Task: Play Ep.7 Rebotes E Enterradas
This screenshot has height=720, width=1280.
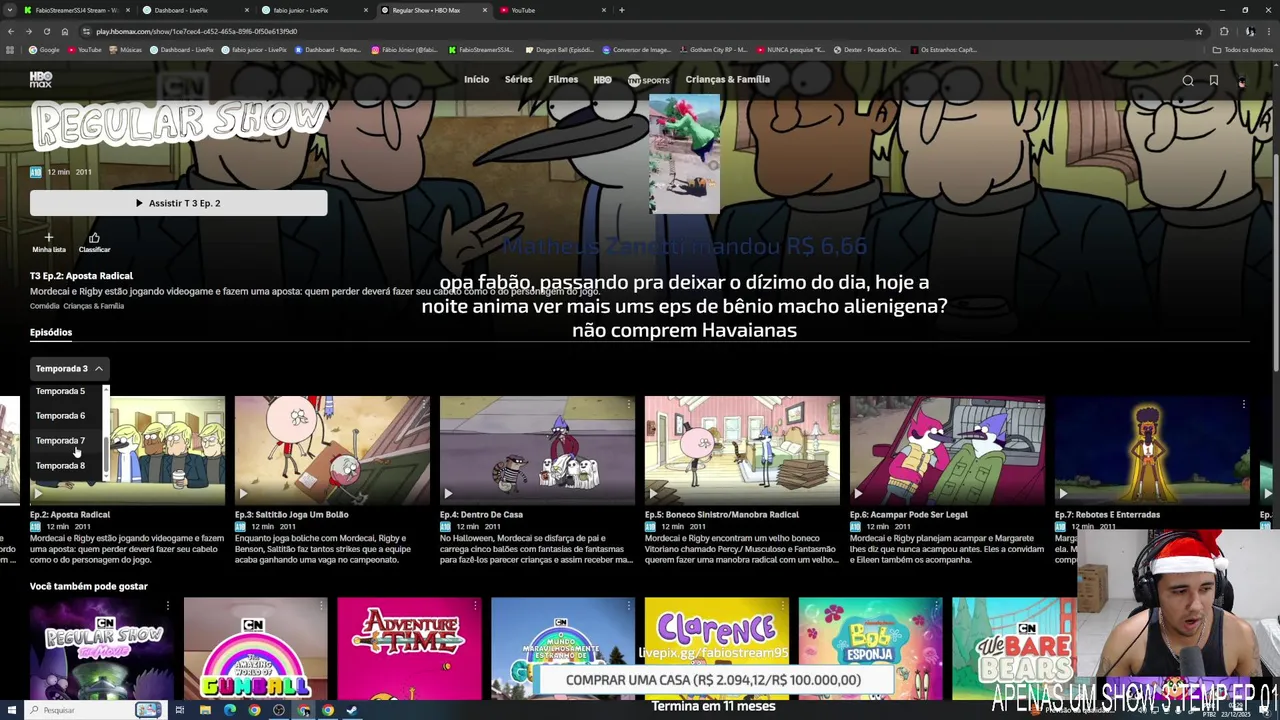Action: click(1063, 493)
